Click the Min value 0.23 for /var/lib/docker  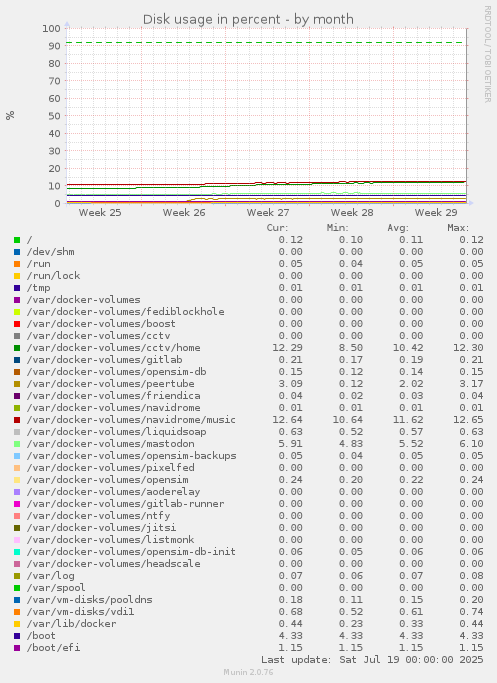351,624
